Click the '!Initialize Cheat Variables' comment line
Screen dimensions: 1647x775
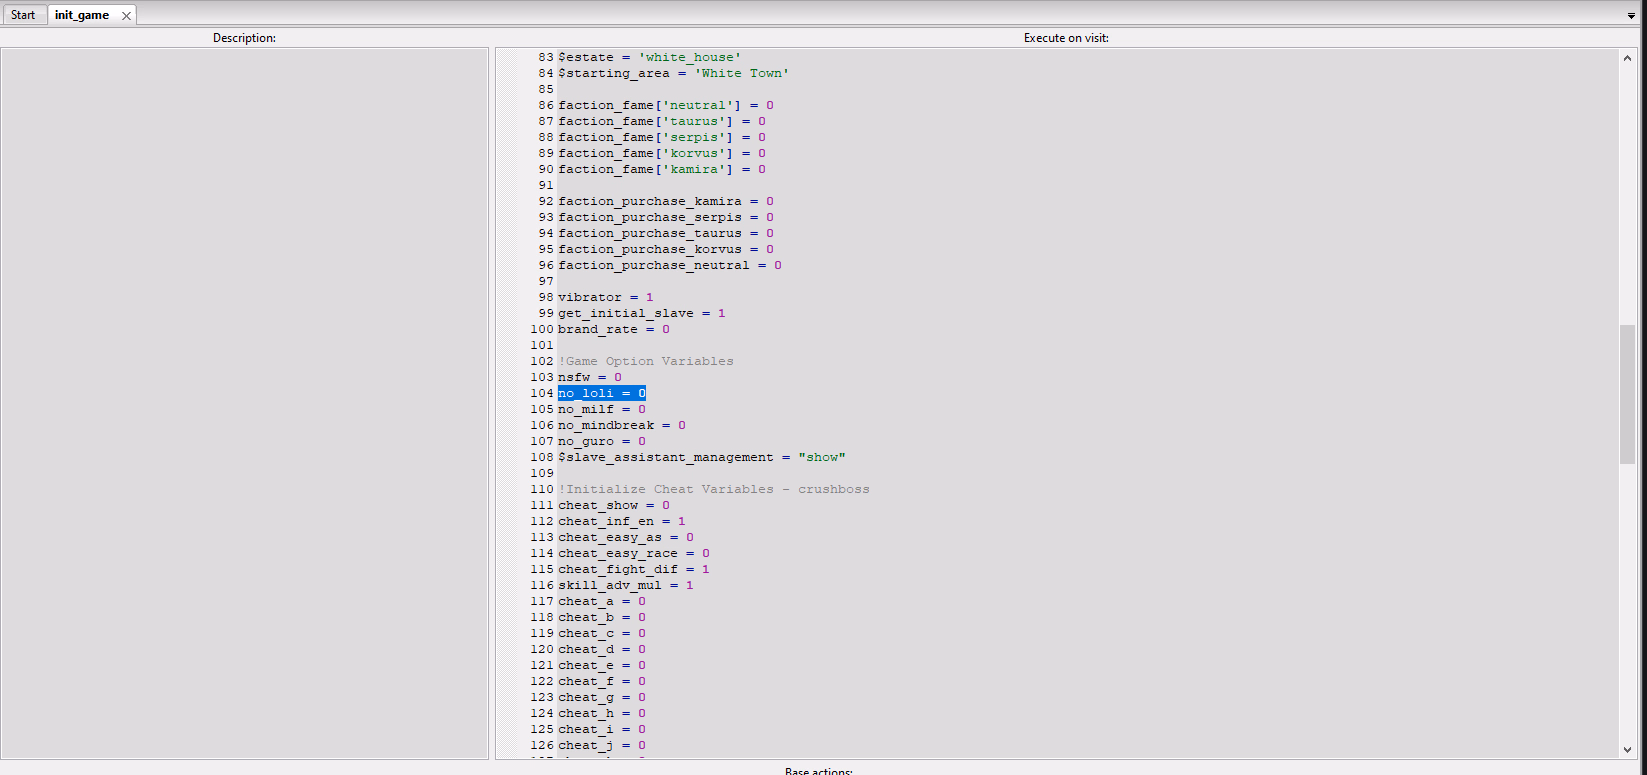[713, 489]
